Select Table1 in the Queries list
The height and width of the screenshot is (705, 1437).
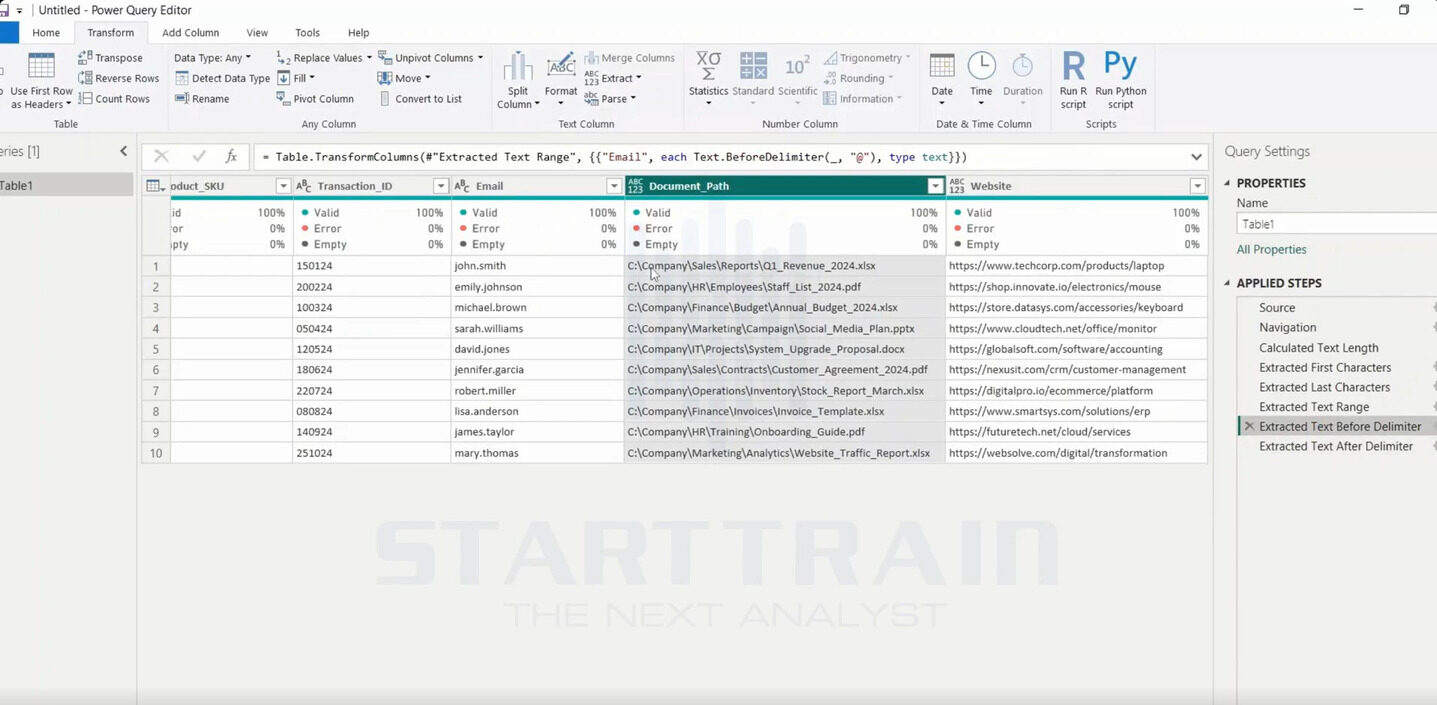tap(66, 186)
